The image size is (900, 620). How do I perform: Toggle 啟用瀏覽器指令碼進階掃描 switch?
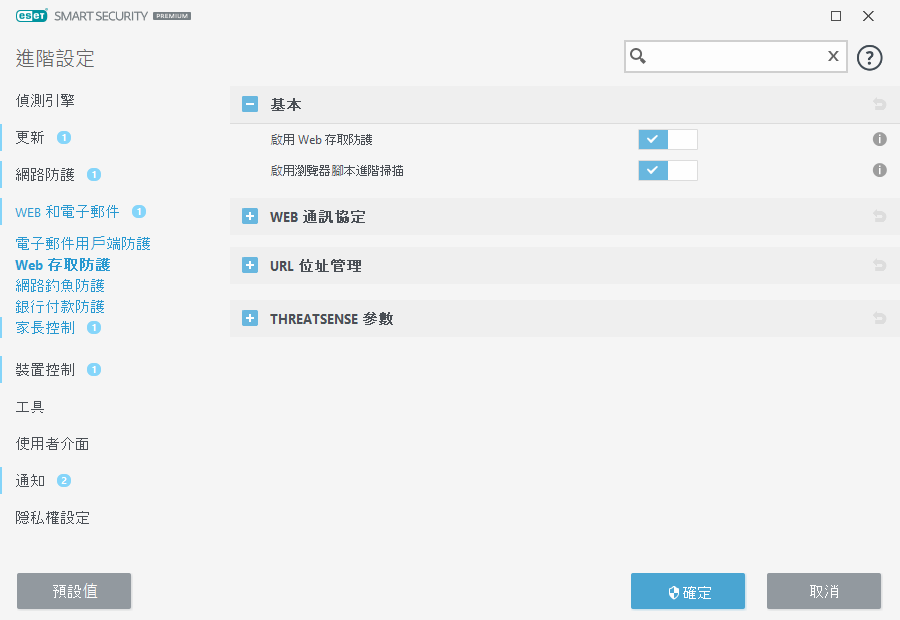tap(667, 171)
